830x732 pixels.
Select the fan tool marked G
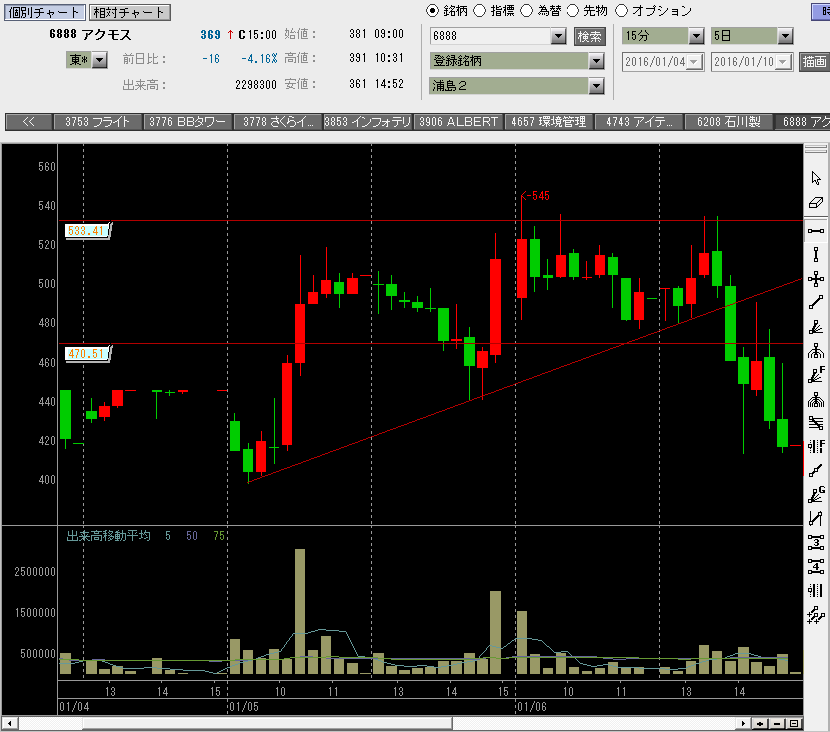coord(816,495)
